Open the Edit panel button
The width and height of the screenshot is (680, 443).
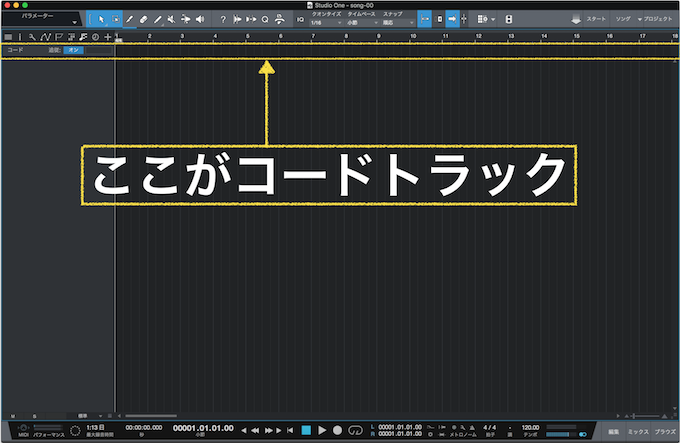tap(613, 432)
